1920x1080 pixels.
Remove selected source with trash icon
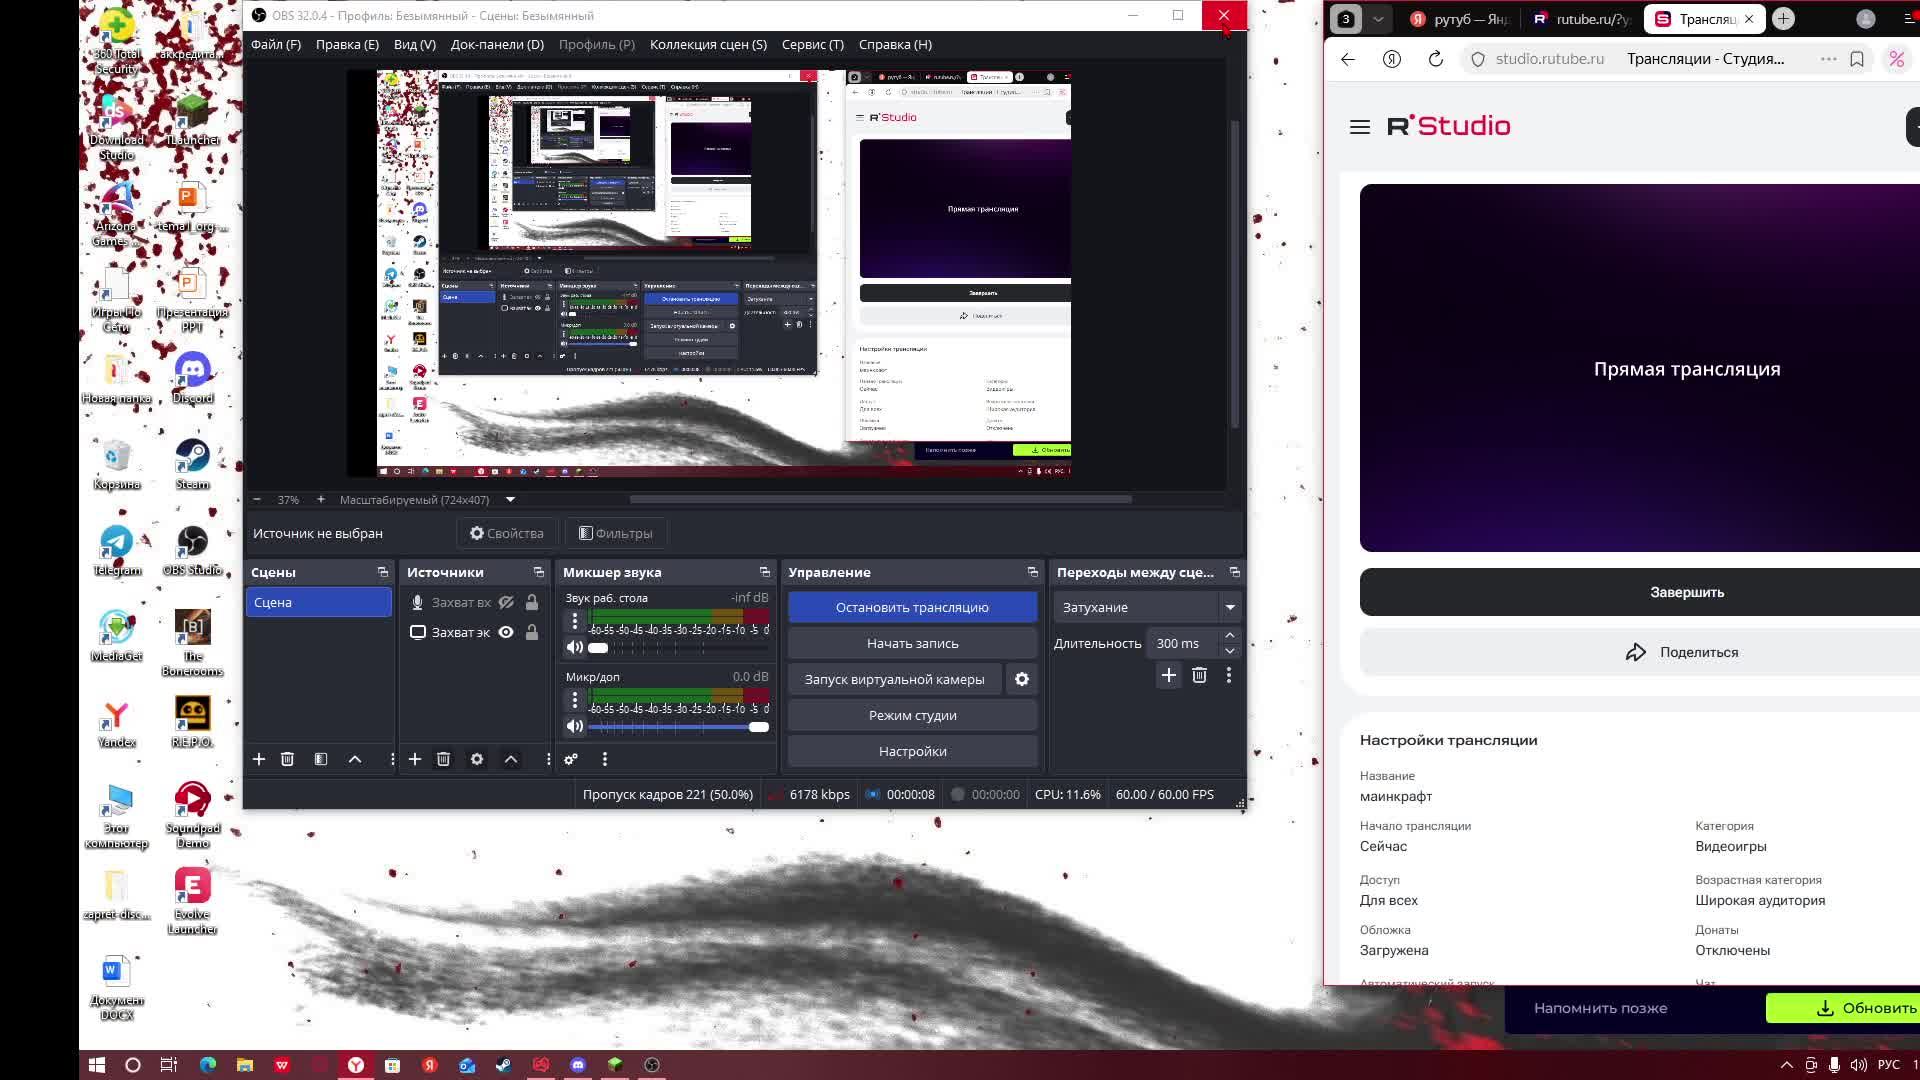click(444, 760)
